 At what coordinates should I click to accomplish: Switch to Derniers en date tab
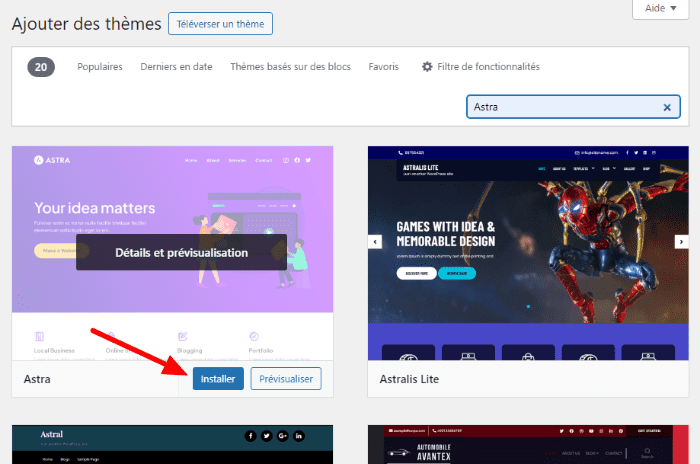click(176, 67)
